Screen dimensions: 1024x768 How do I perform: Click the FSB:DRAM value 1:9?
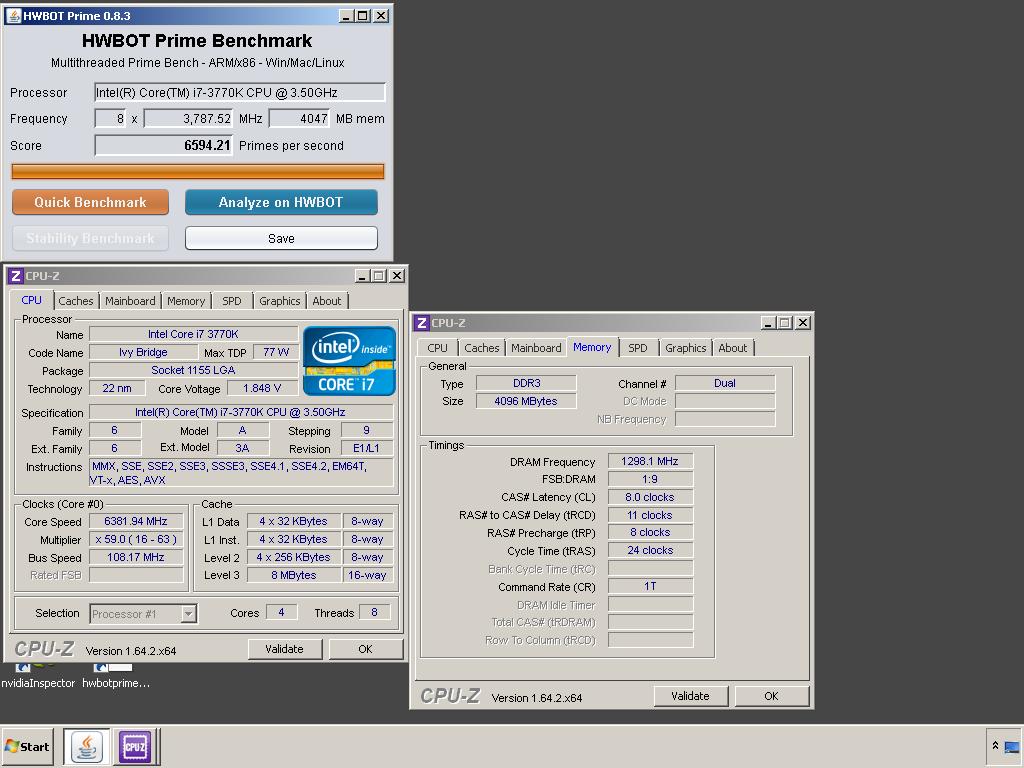pos(650,479)
